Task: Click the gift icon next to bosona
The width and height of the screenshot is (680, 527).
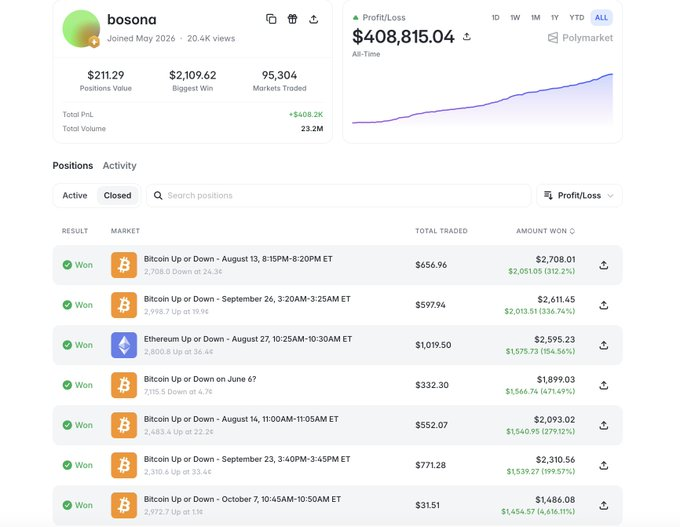Action: pos(292,19)
